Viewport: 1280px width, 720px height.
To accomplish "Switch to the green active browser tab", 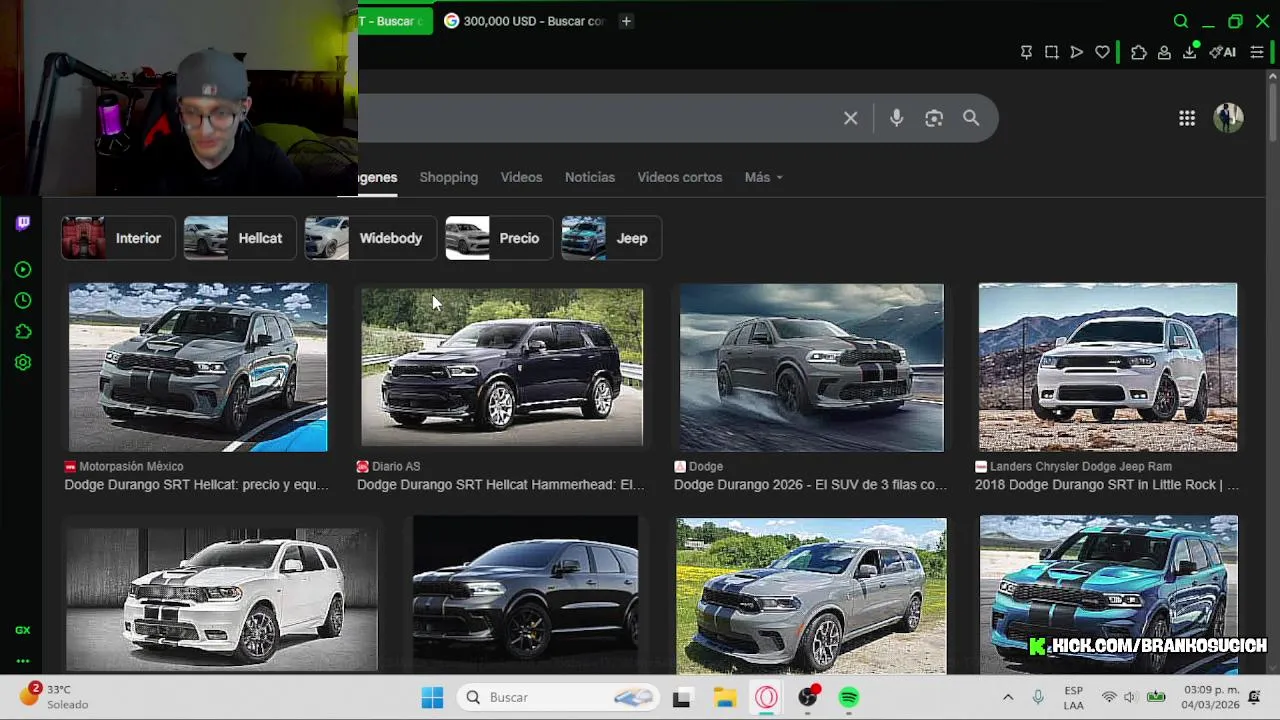I will [395, 21].
